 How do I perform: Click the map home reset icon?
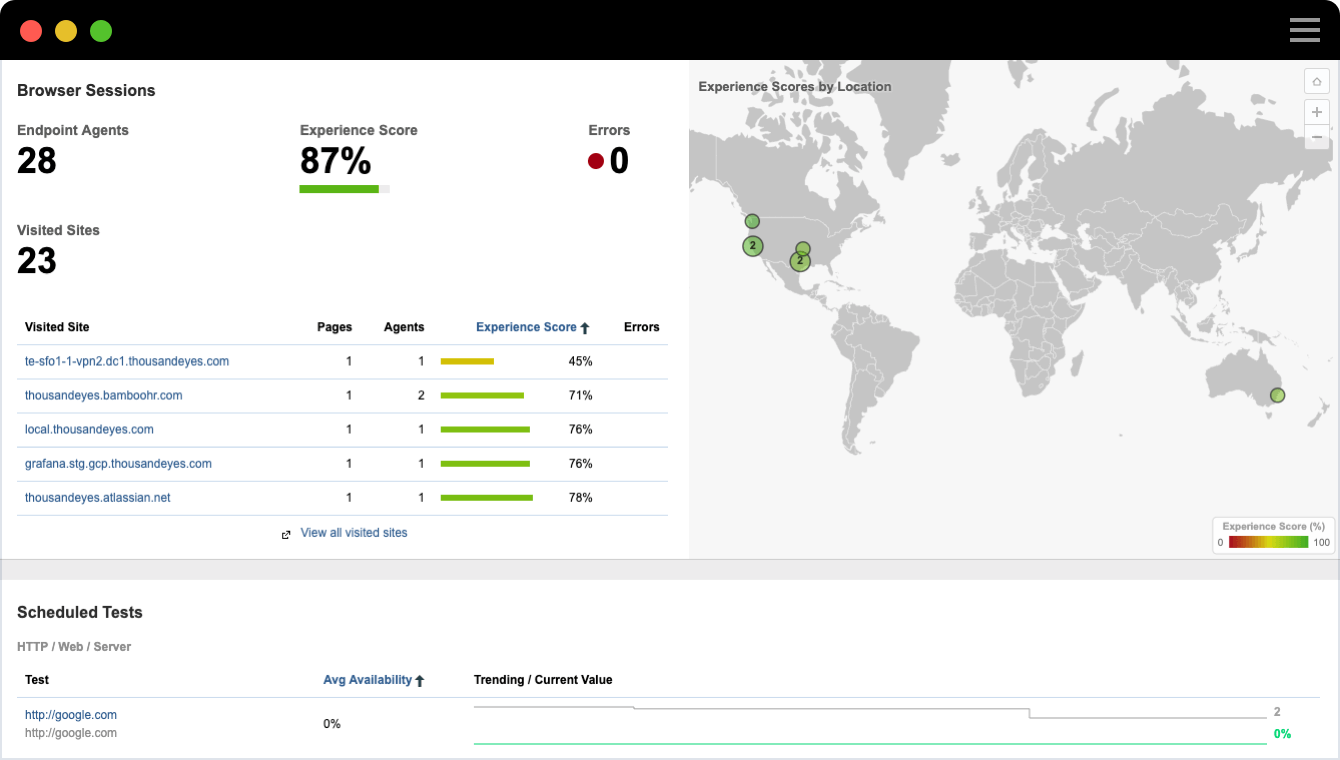pyautogui.click(x=1317, y=82)
